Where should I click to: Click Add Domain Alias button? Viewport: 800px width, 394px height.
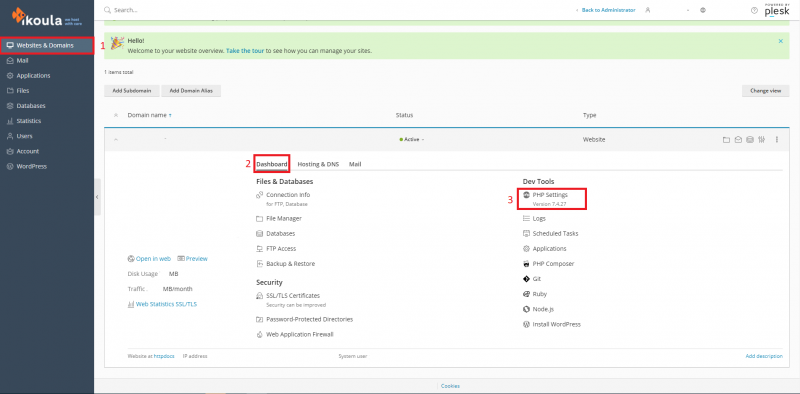click(191, 91)
